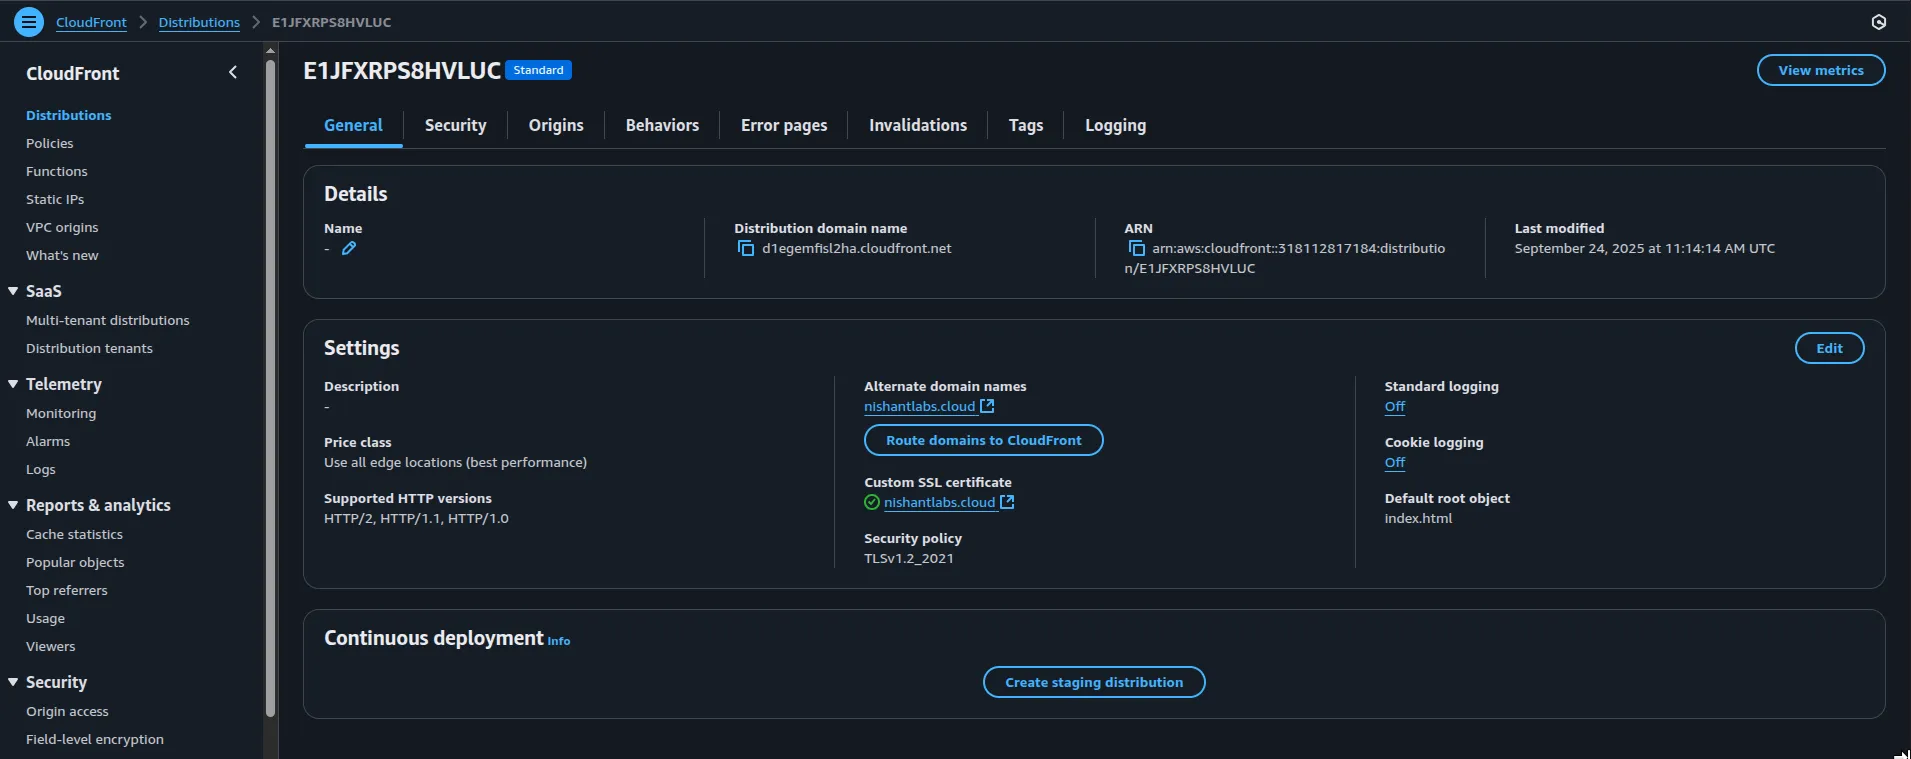
Task: Go to Distributions in the breadcrumb
Action: [x=199, y=22]
